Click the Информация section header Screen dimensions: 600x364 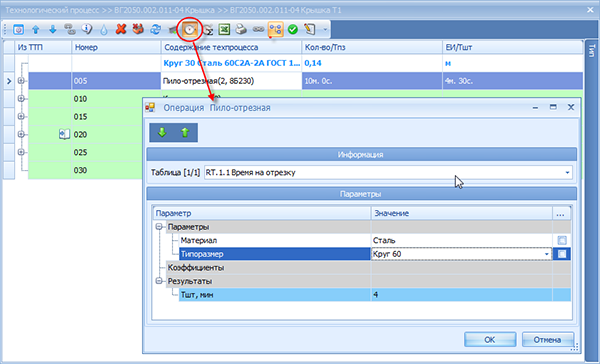click(x=362, y=155)
